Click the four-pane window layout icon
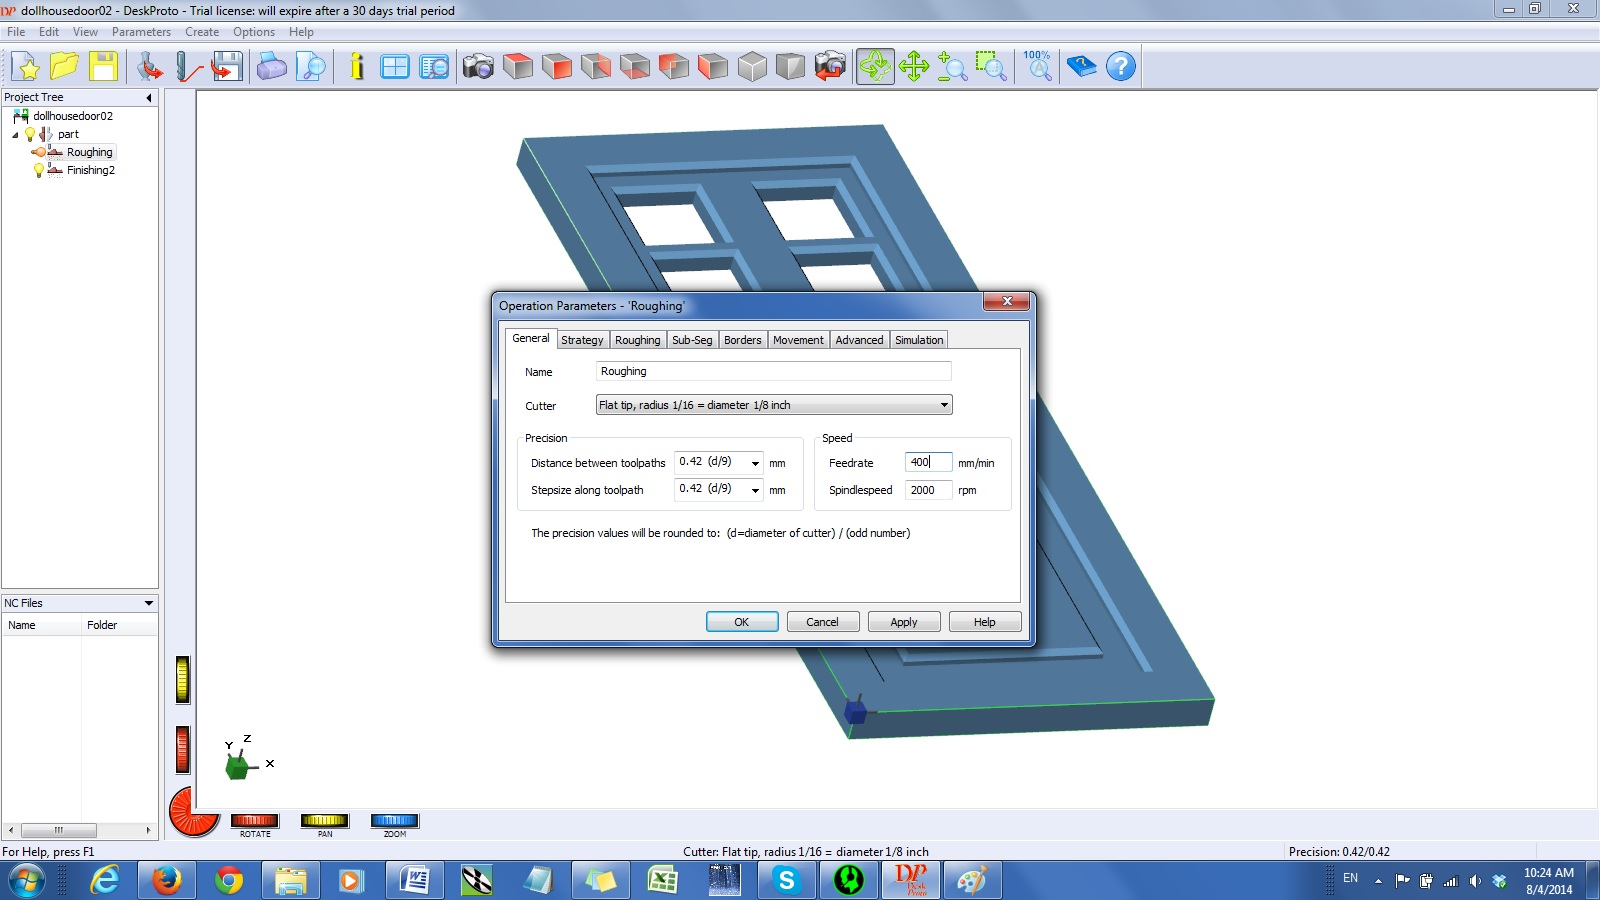 [395, 67]
